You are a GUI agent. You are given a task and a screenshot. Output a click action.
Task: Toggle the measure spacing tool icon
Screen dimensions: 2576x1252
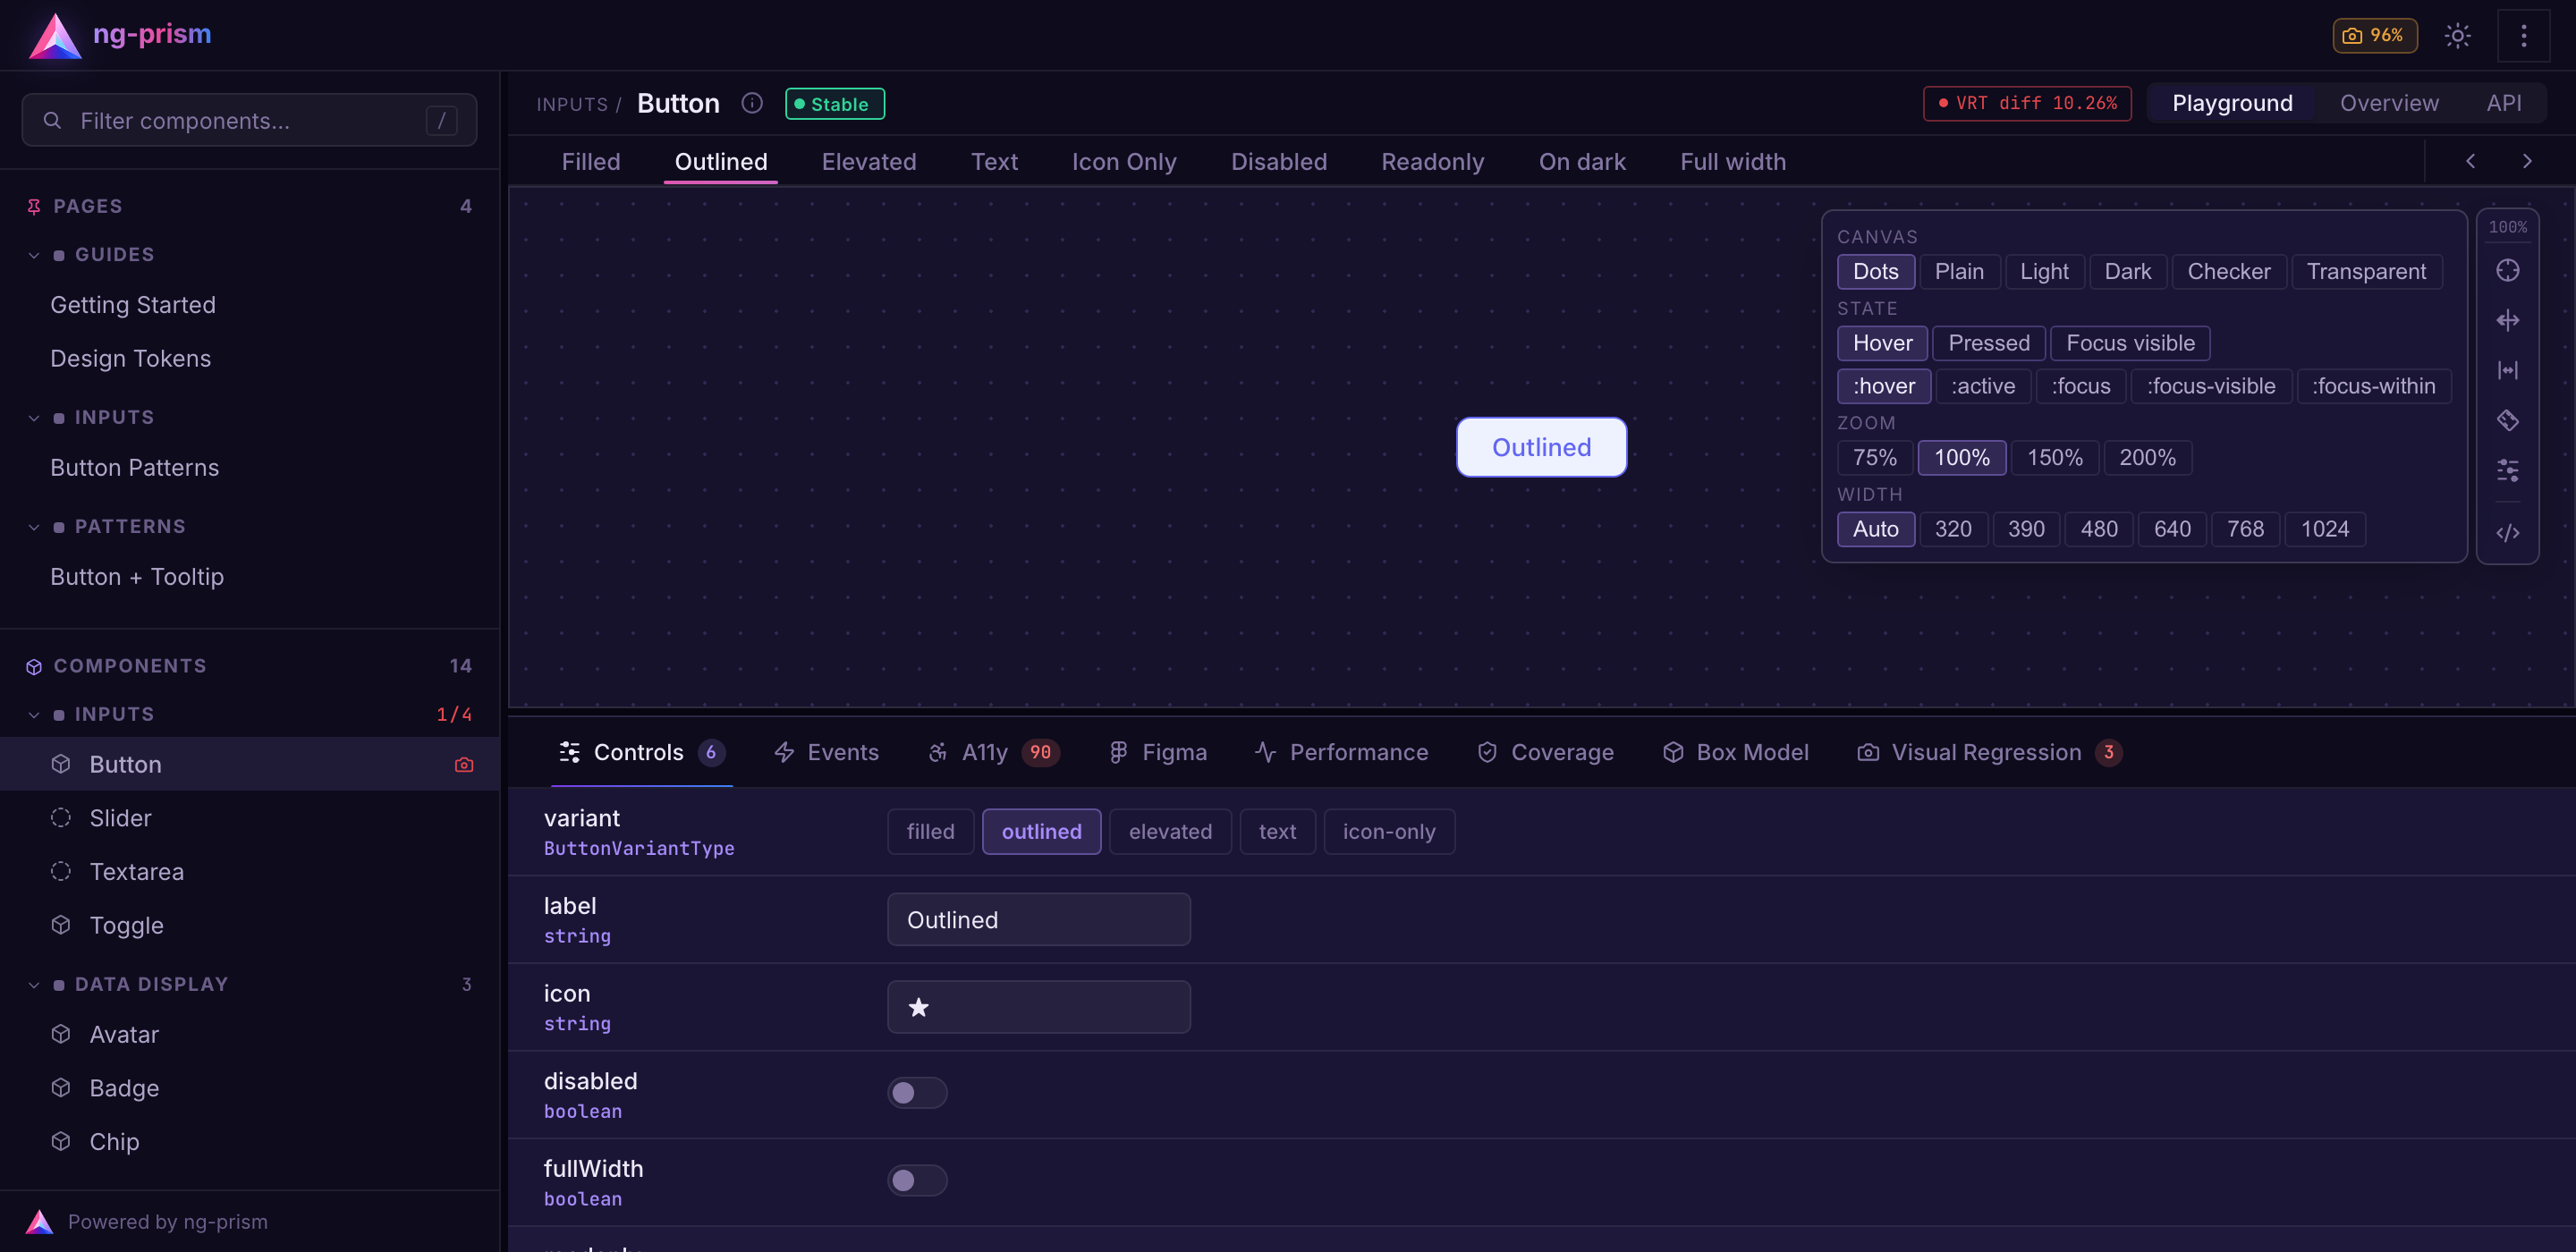(x=2507, y=371)
